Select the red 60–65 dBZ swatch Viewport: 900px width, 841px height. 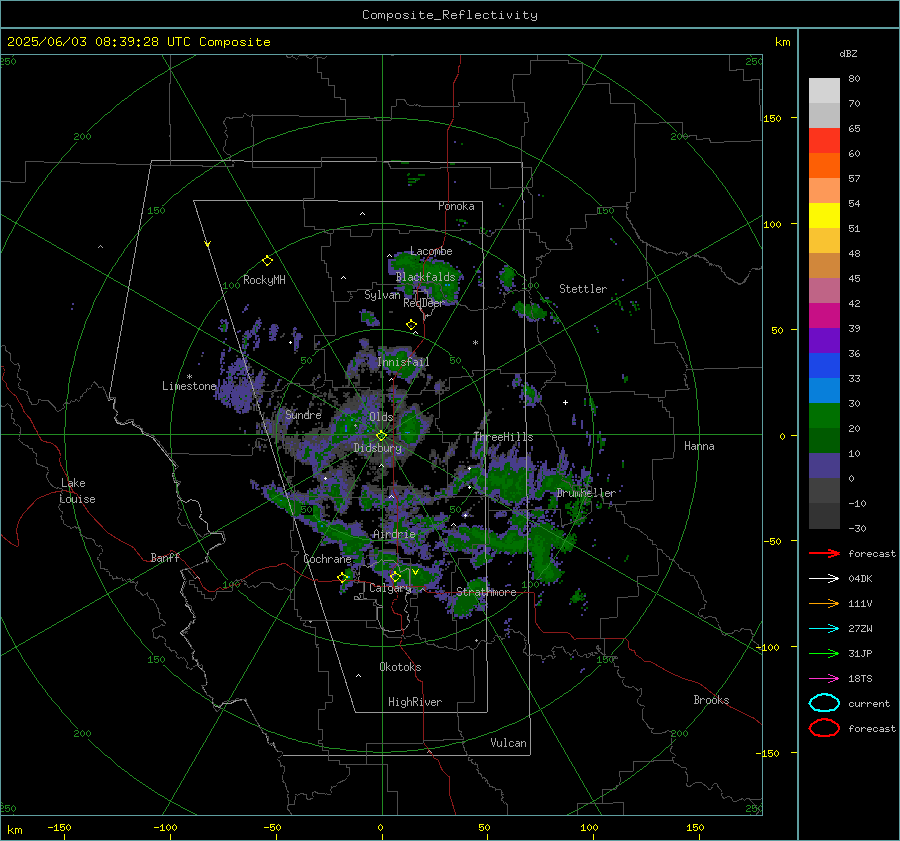[824, 141]
